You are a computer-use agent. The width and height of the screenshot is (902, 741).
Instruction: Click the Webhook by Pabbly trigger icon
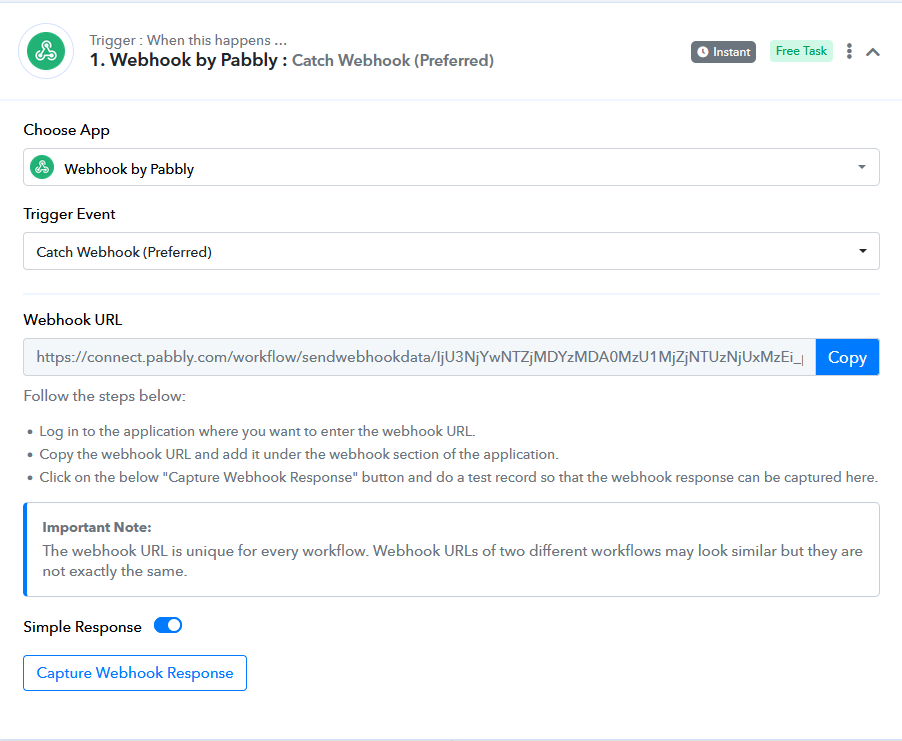(46, 51)
